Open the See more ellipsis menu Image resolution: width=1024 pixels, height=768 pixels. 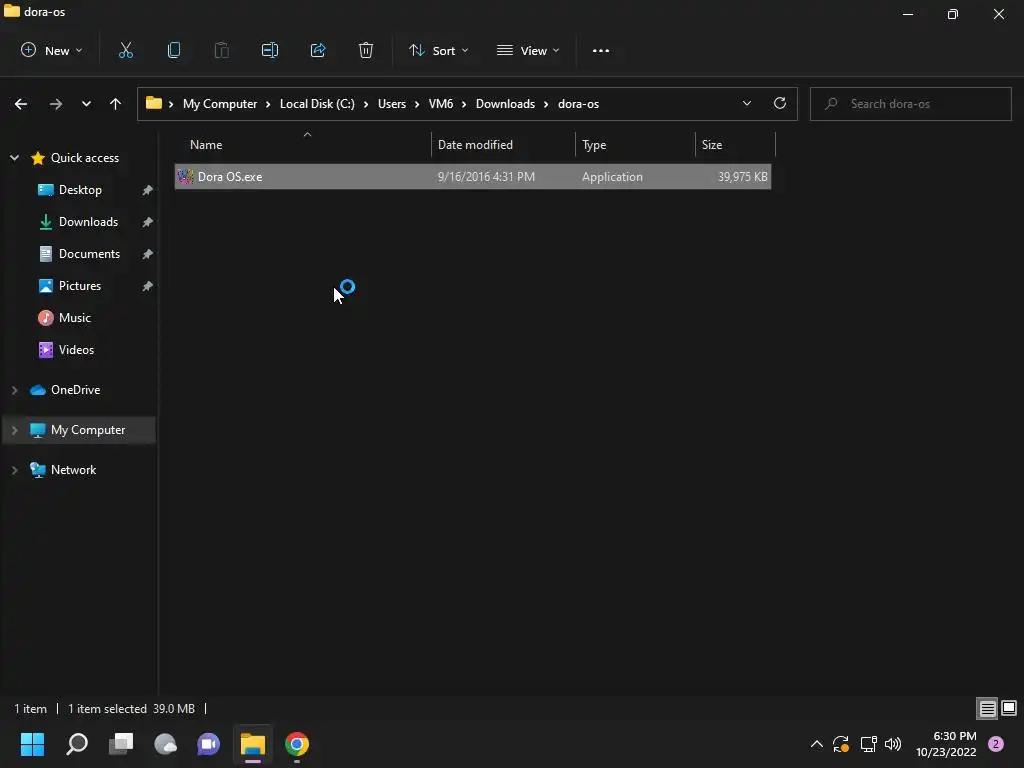pos(601,50)
